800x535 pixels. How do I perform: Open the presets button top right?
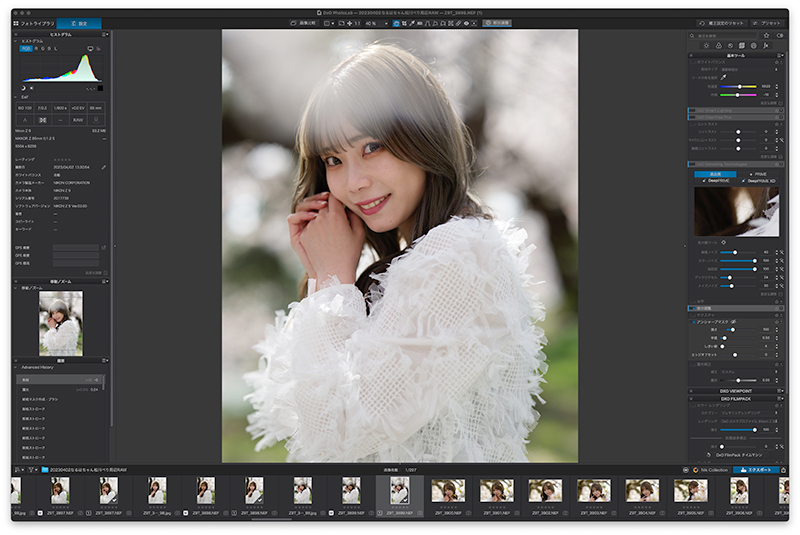(766, 23)
